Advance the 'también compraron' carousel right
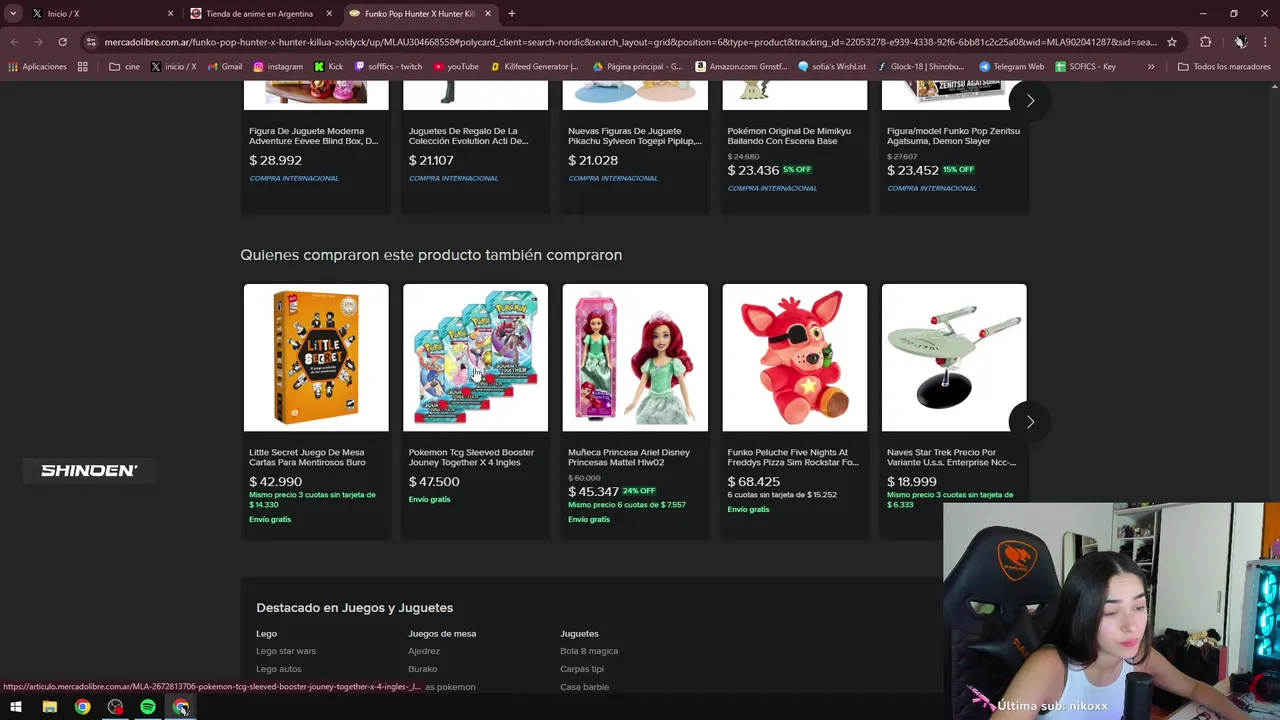Image resolution: width=1280 pixels, height=720 pixels. tap(1030, 422)
